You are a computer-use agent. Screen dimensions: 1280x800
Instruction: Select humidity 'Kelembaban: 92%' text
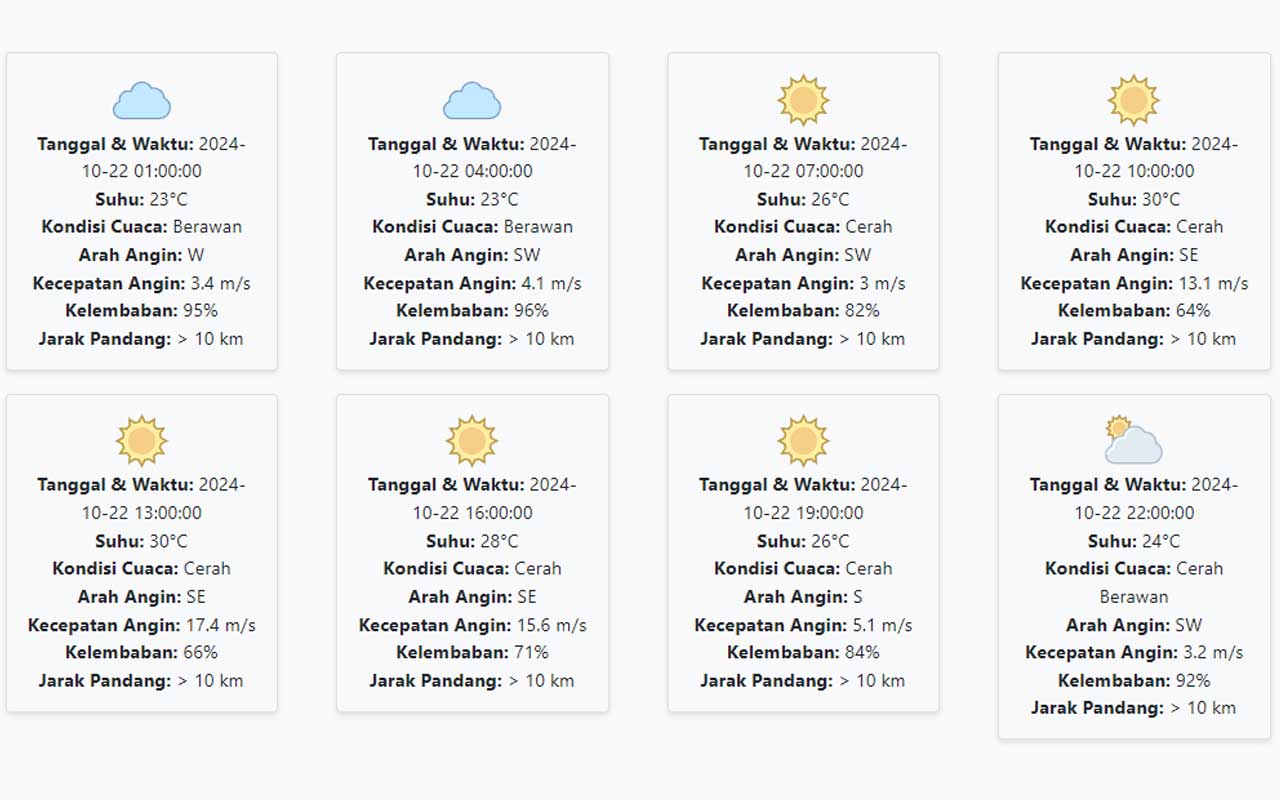(x=1134, y=680)
